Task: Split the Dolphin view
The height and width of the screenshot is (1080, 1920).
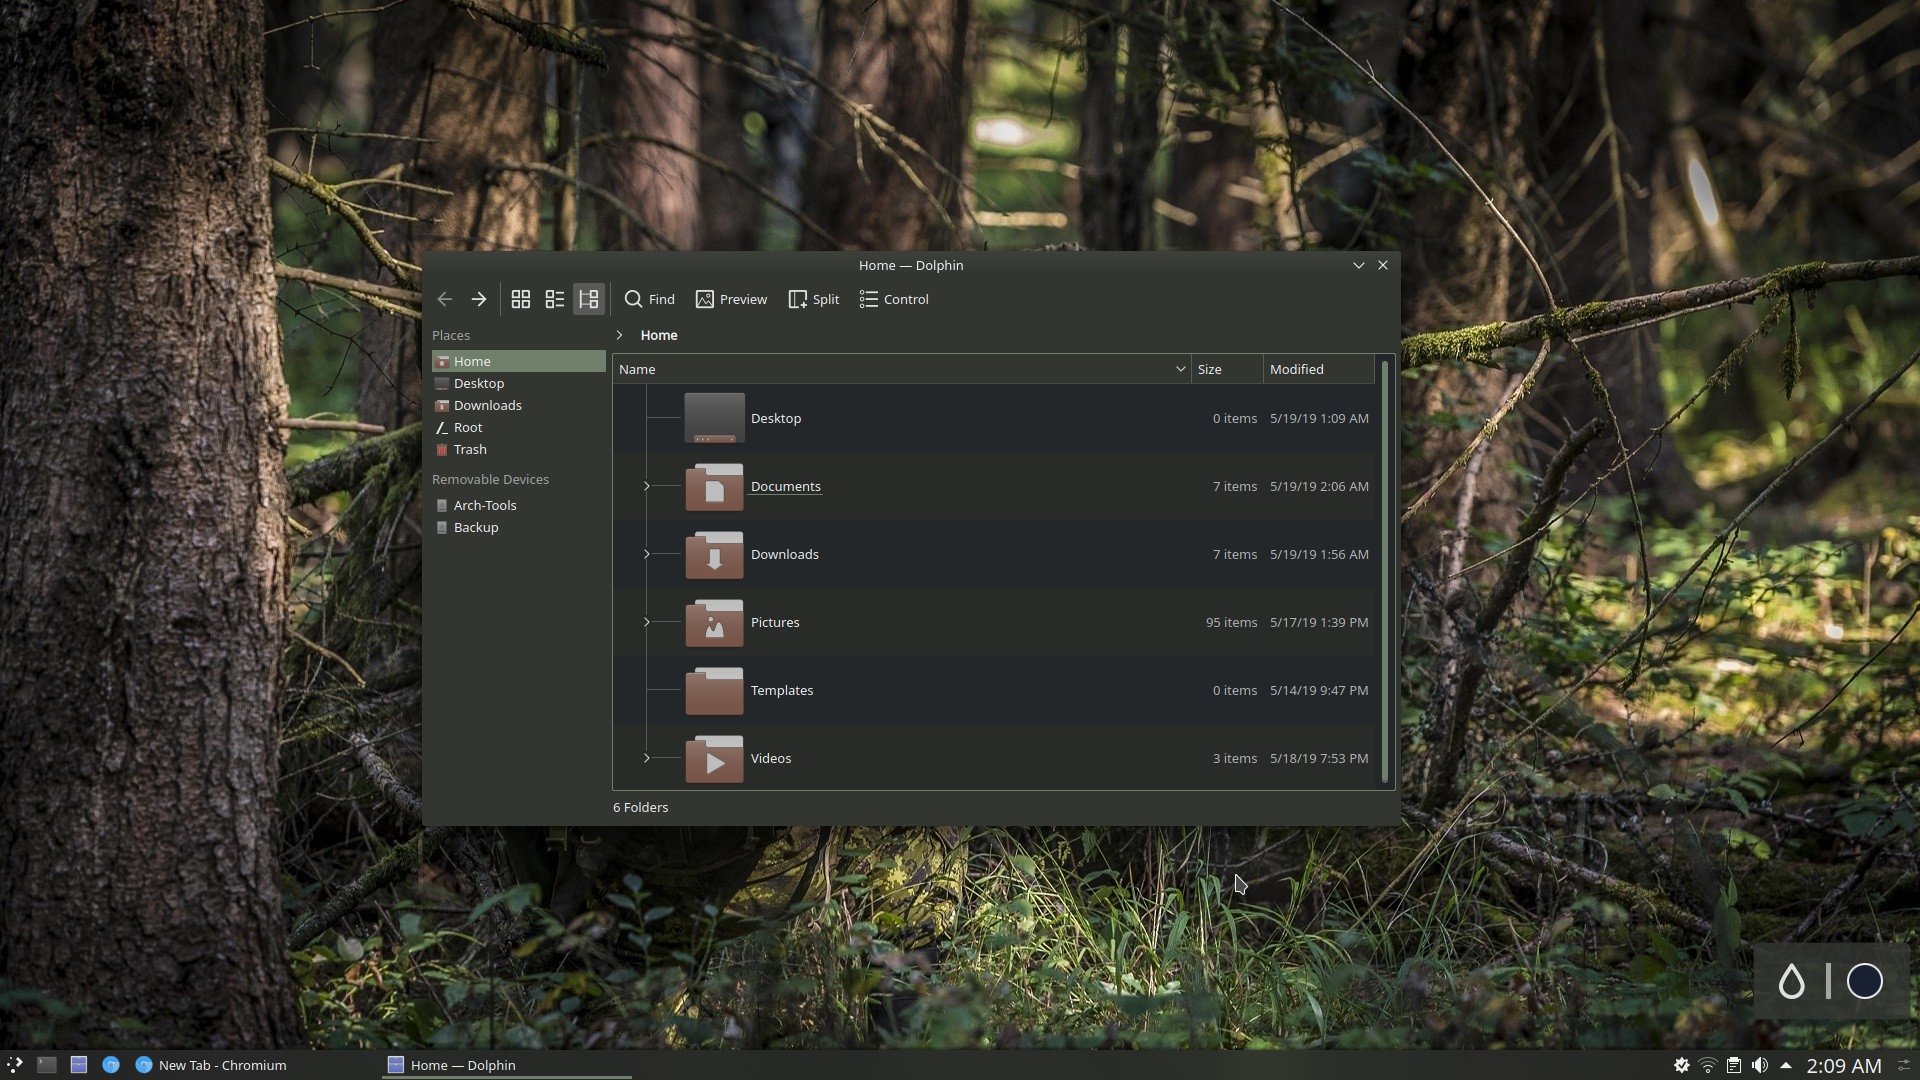Action: pyautogui.click(x=814, y=299)
